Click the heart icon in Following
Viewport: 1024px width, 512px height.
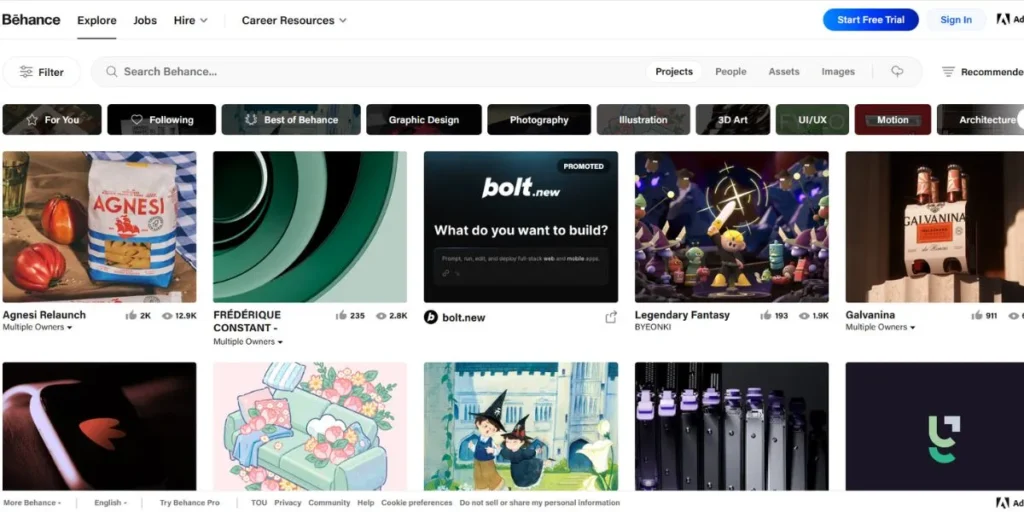[136, 120]
